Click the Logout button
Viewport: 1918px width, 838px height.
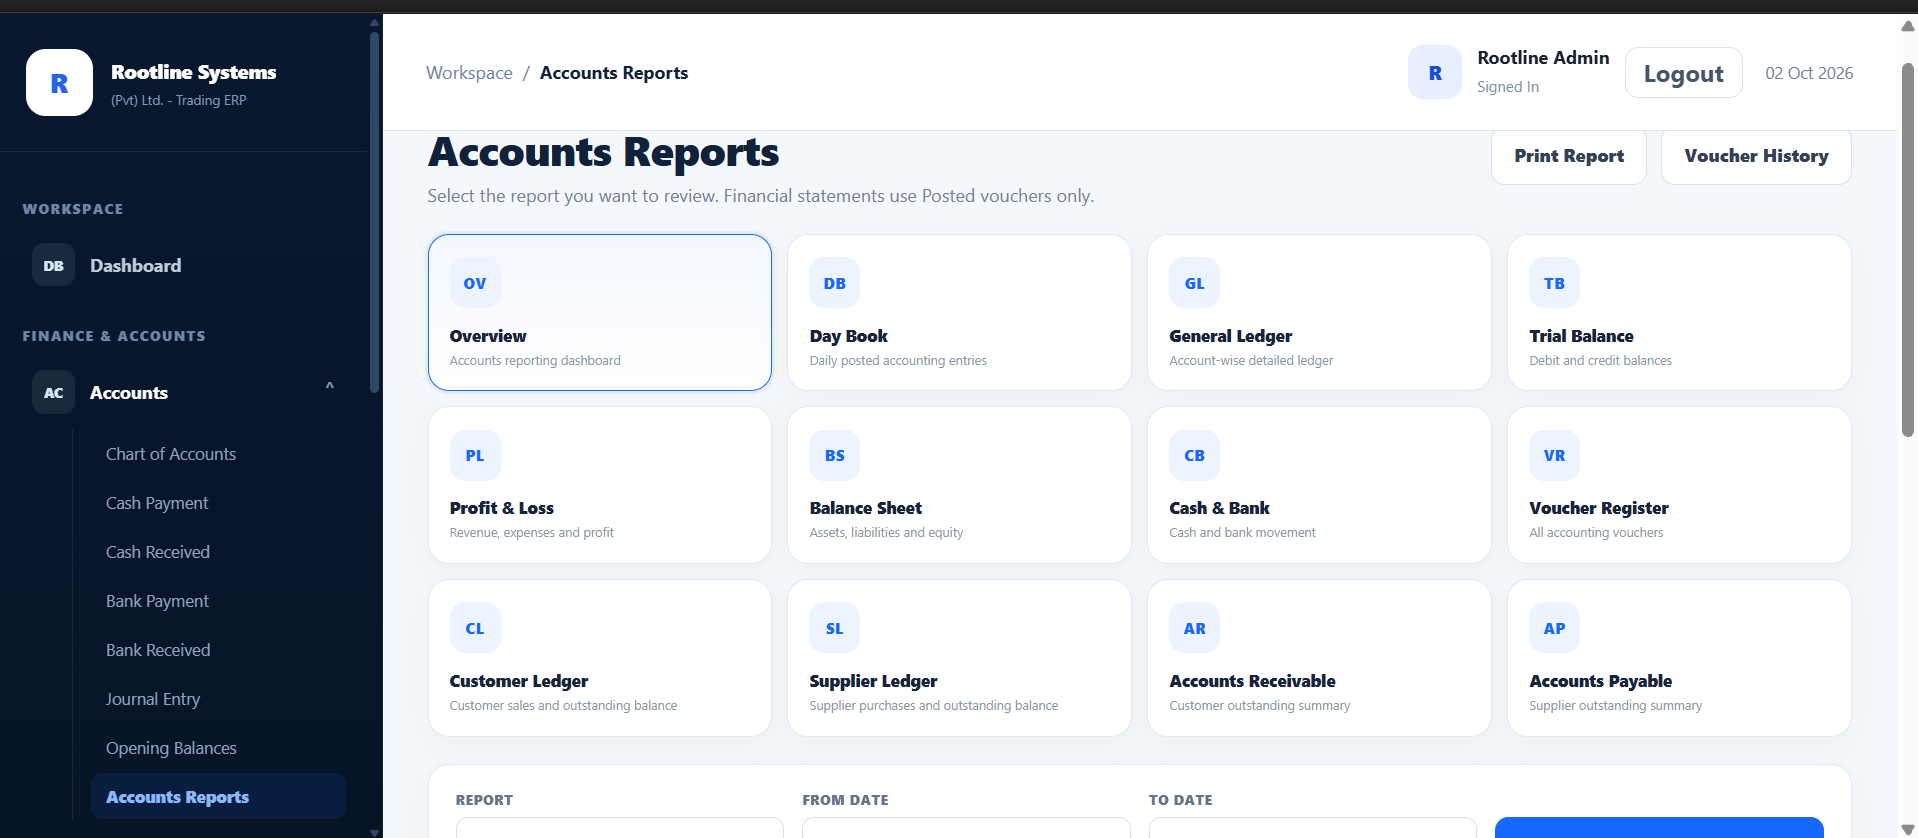tap(1684, 73)
